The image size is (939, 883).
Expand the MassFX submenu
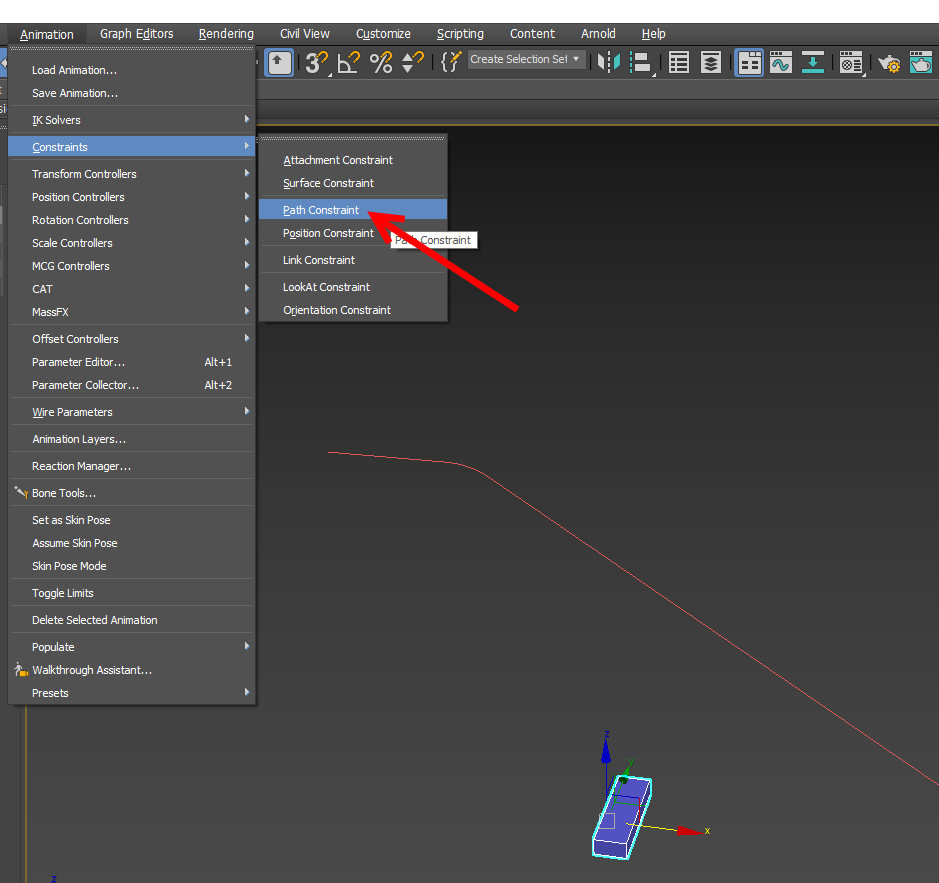[x=132, y=312]
